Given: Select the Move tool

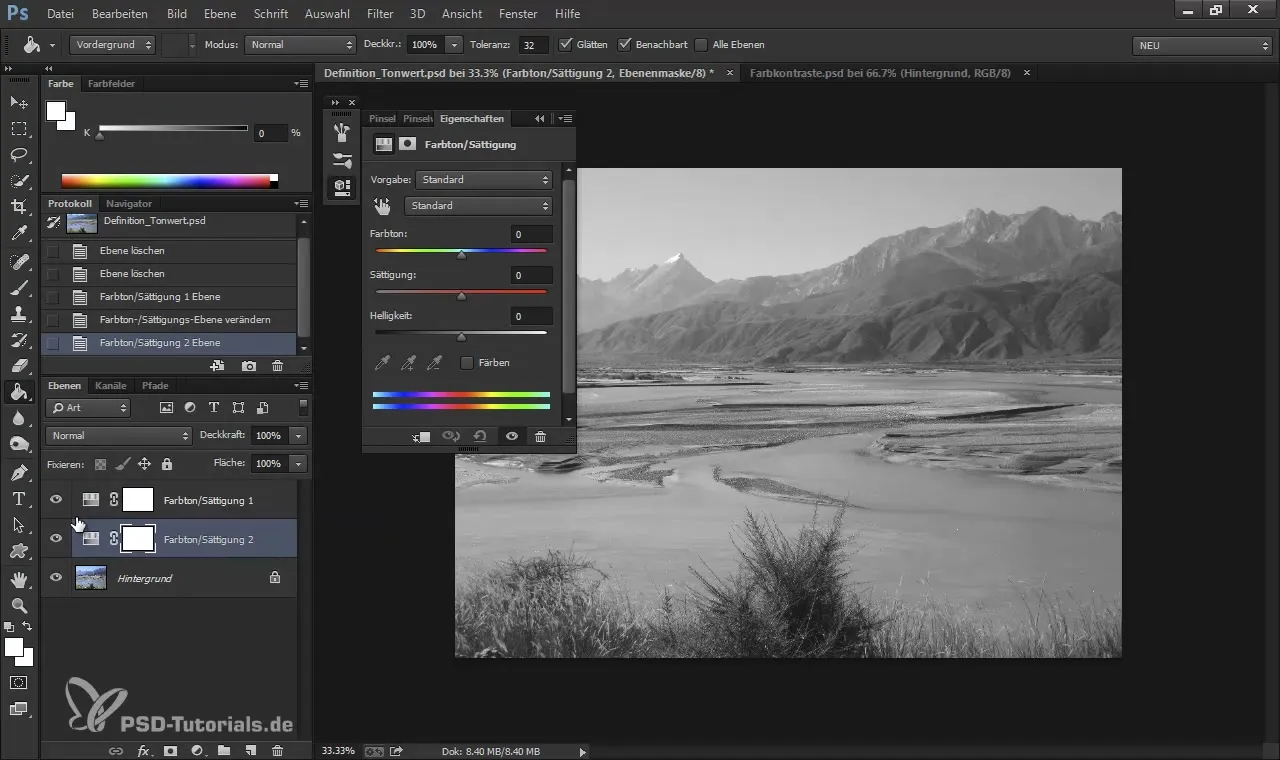Looking at the screenshot, I should pos(19,103).
